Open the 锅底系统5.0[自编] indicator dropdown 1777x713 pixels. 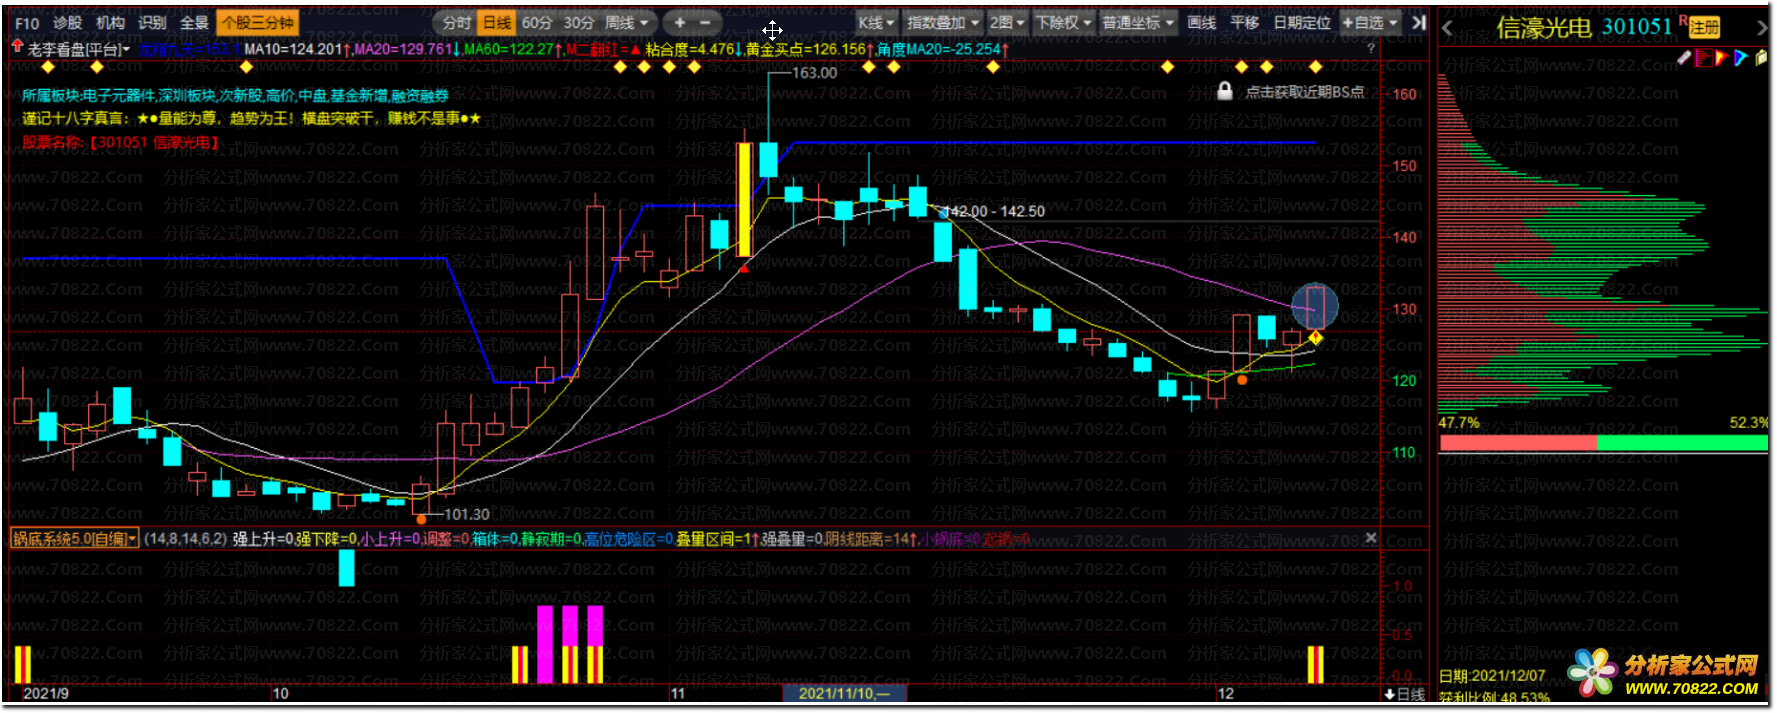click(x=75, y=539)
